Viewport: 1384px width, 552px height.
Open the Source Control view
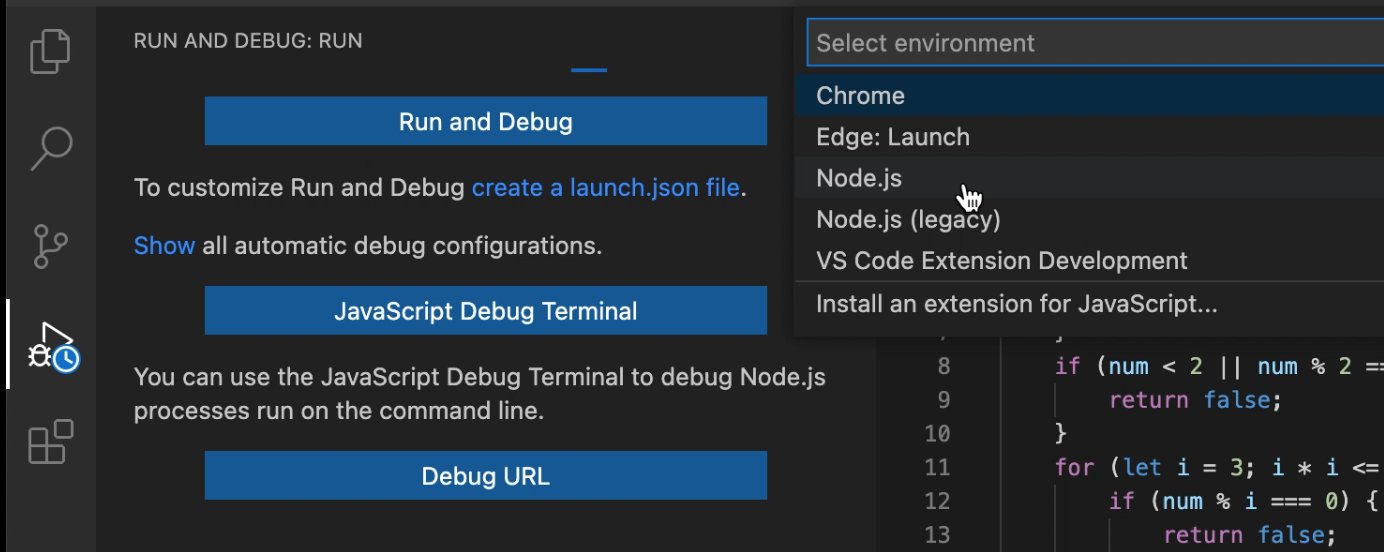(x=51, y=246)
